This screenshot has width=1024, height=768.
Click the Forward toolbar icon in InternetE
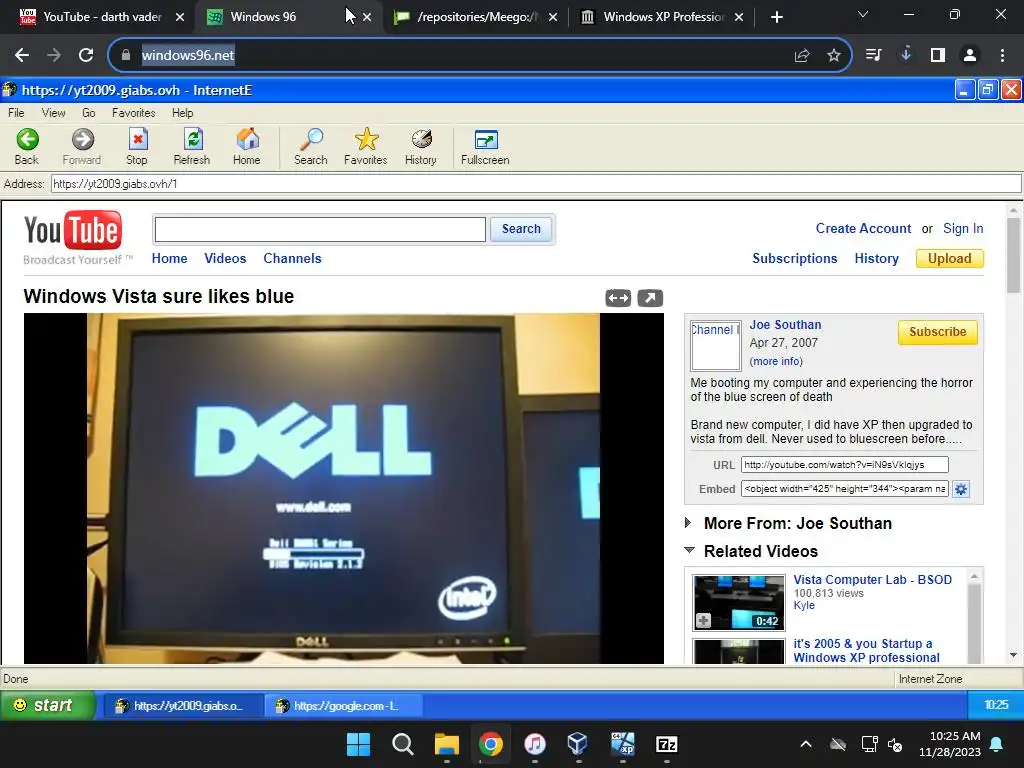[x=82, y=139]
